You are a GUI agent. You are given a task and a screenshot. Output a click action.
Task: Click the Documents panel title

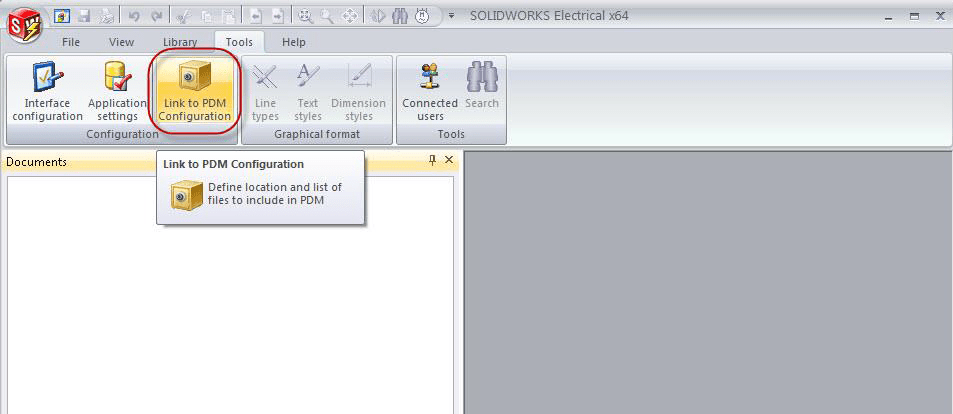point(36,162)
